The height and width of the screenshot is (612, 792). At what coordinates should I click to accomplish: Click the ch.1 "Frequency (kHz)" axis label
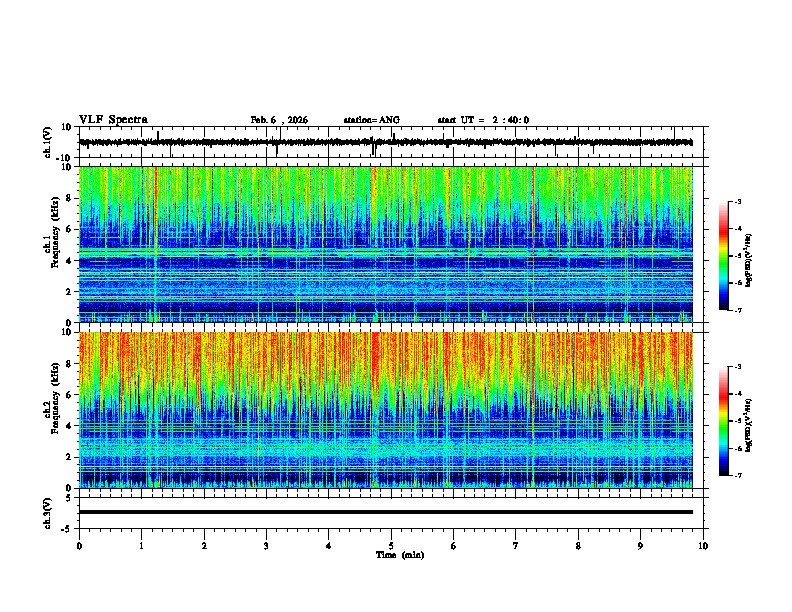point(55,233)
